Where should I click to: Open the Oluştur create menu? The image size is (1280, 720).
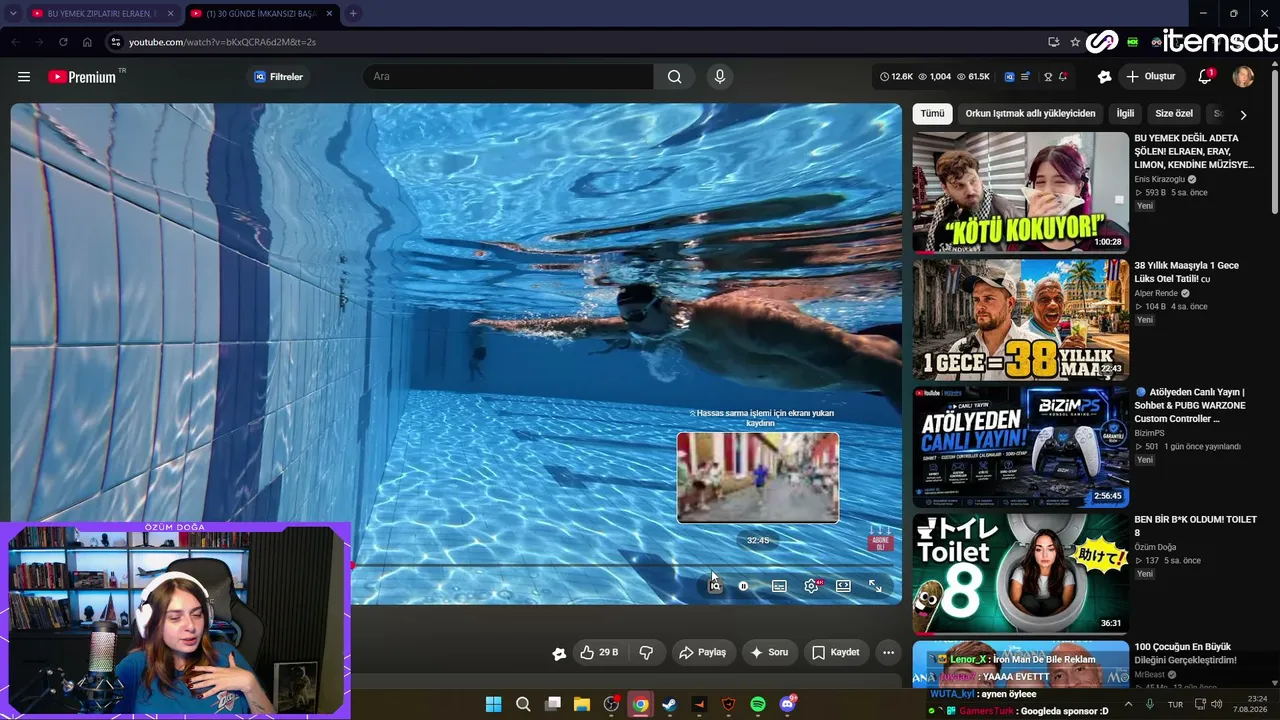point(1151,77)
